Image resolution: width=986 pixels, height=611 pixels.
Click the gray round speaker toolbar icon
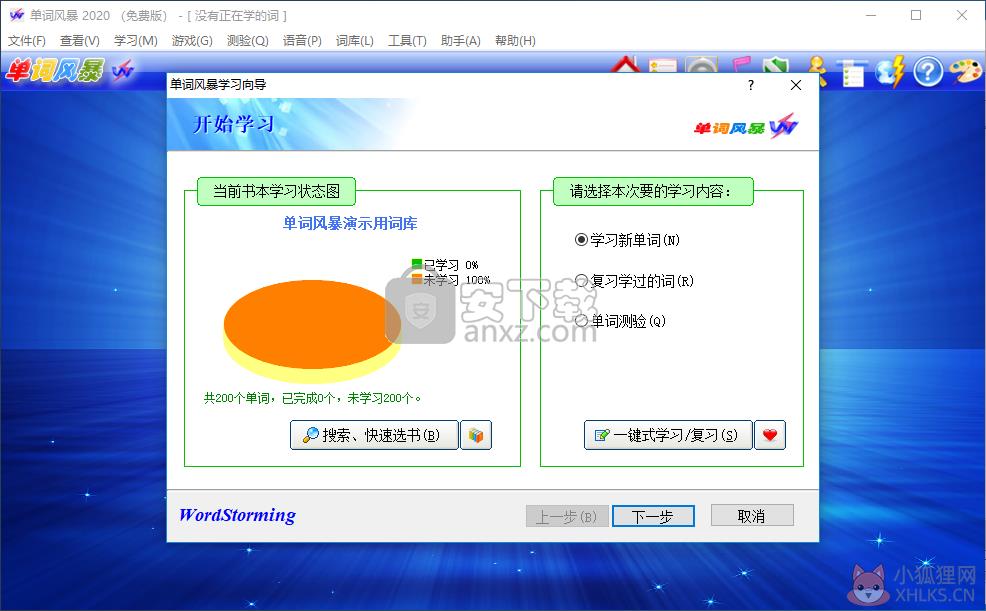702,65
